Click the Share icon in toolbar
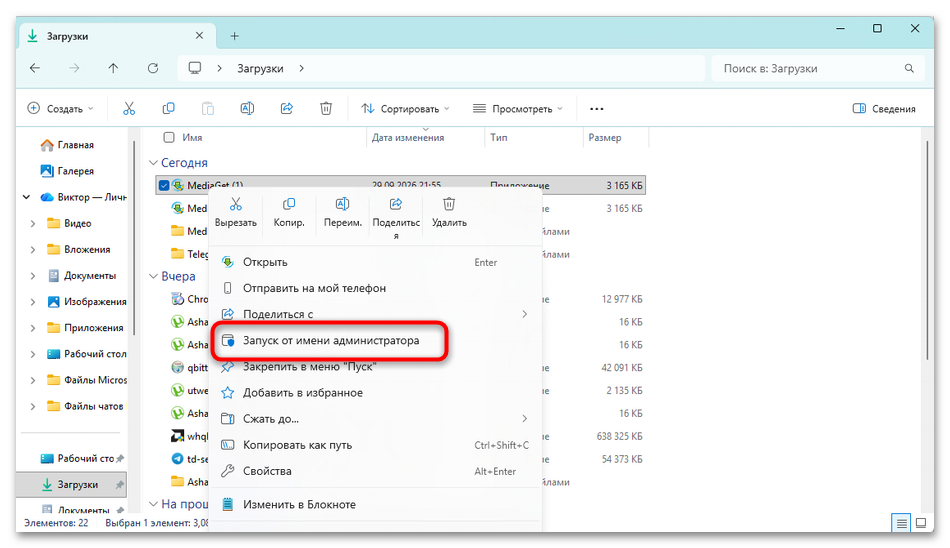Viewport: 950px width, 548px height. [x=287, y=109]
